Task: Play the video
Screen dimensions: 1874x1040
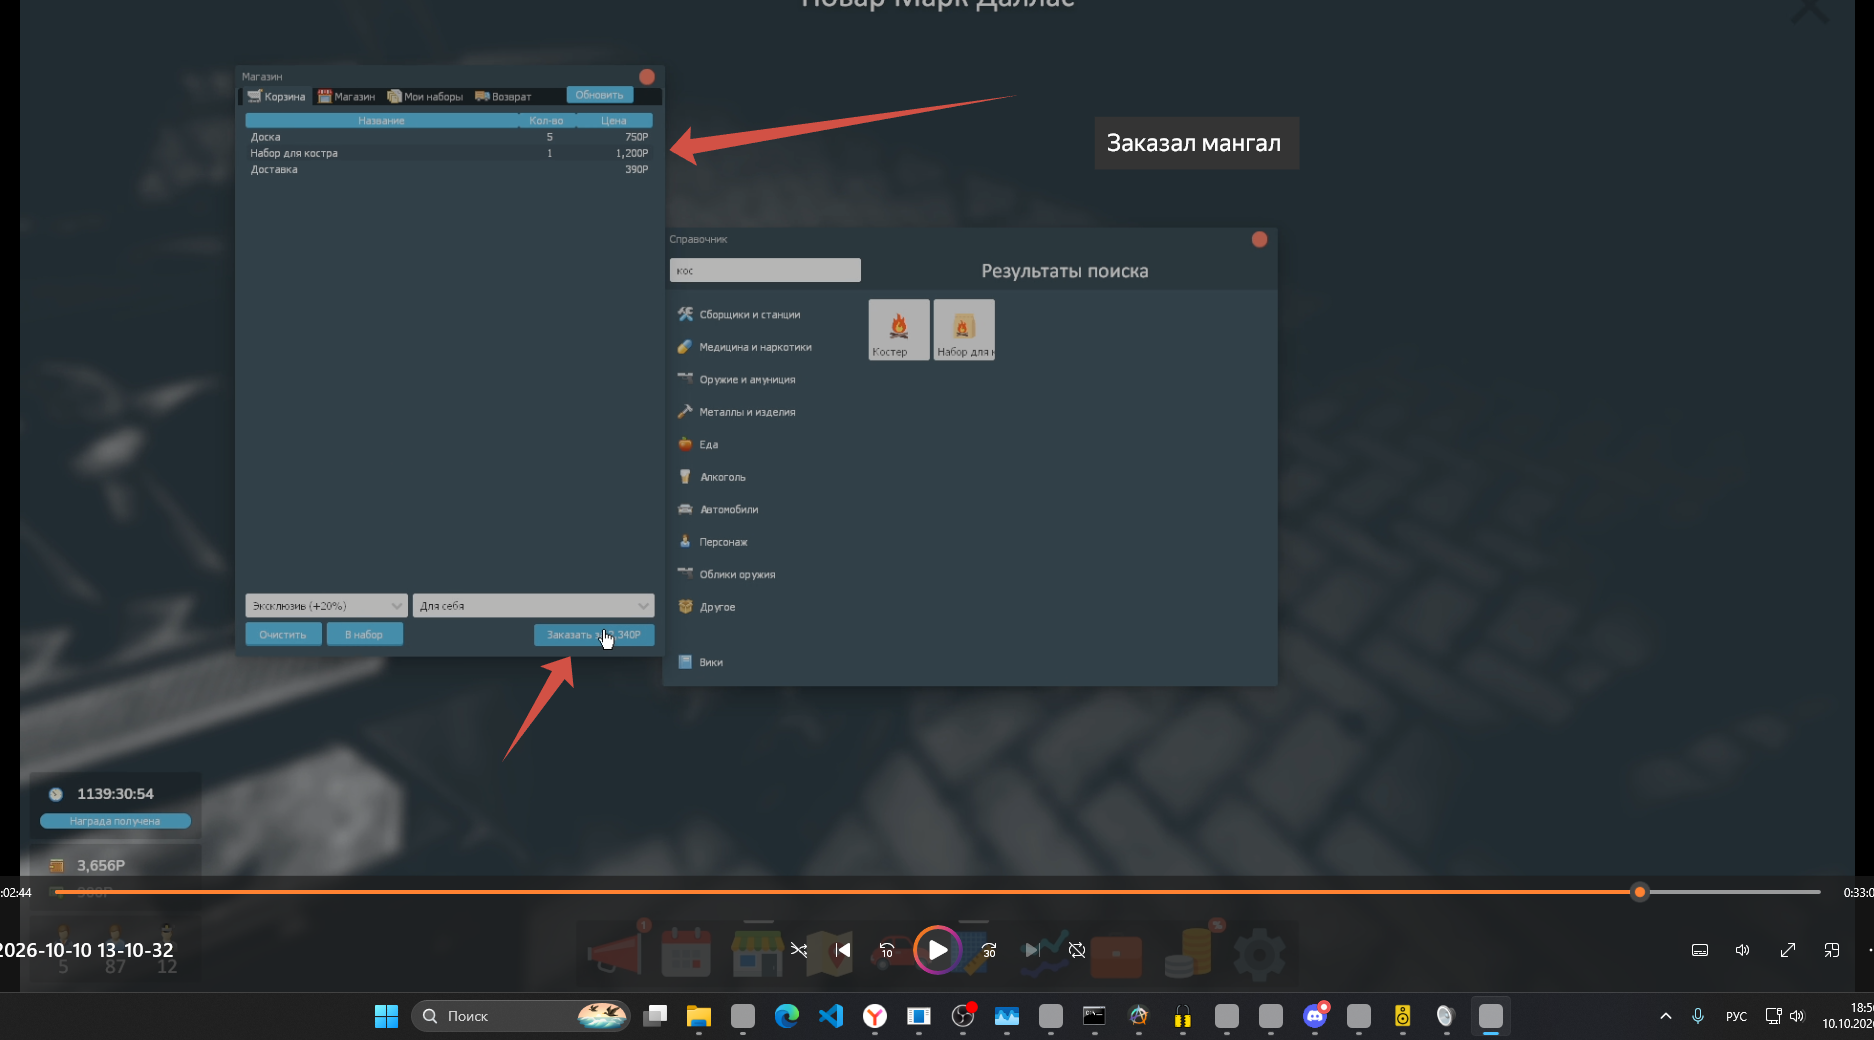Action: [938, 950]
